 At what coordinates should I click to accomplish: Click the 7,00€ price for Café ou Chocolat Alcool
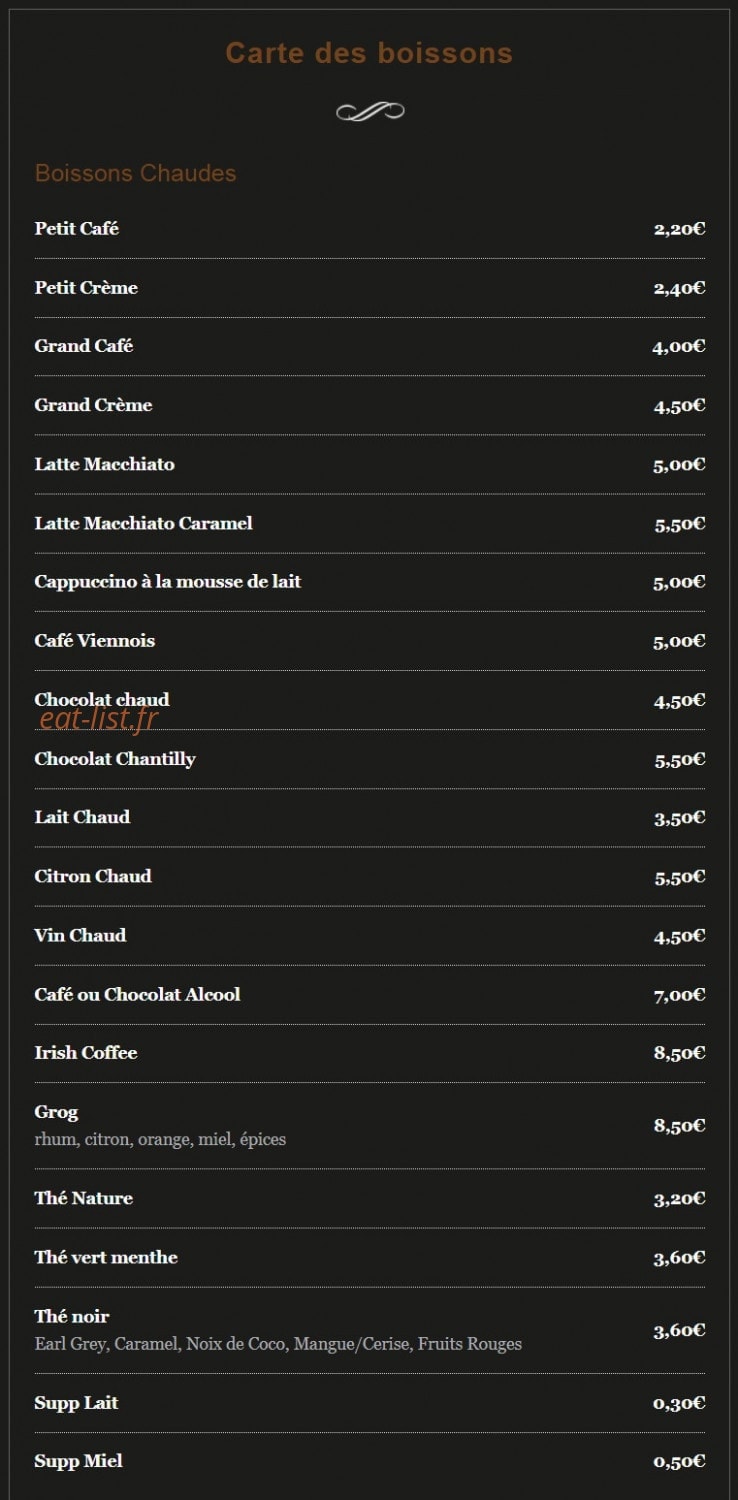(680, 995)
